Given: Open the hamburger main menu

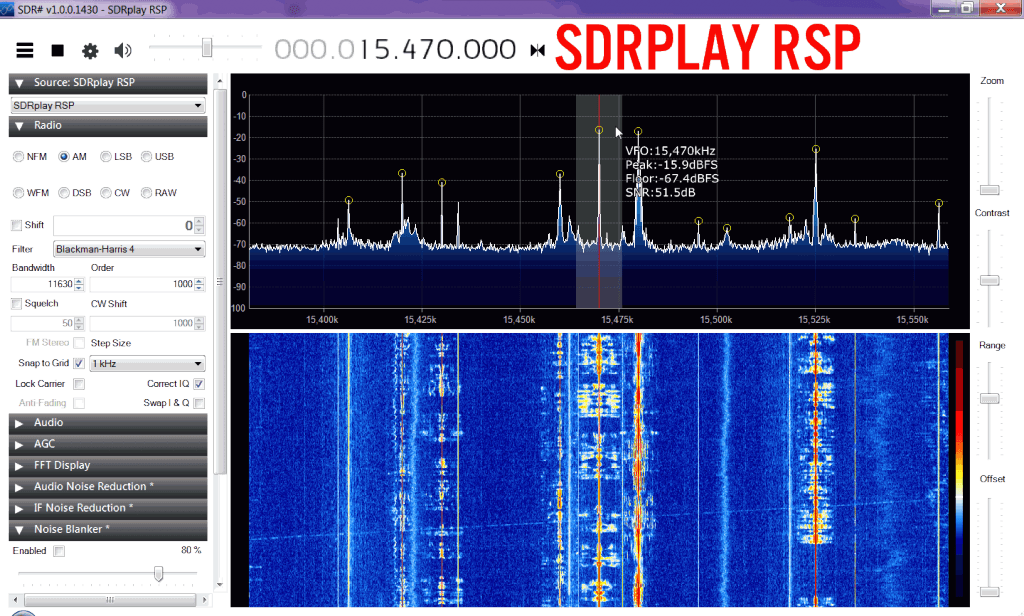Looking at the screenshot, I should click(25, 50).
